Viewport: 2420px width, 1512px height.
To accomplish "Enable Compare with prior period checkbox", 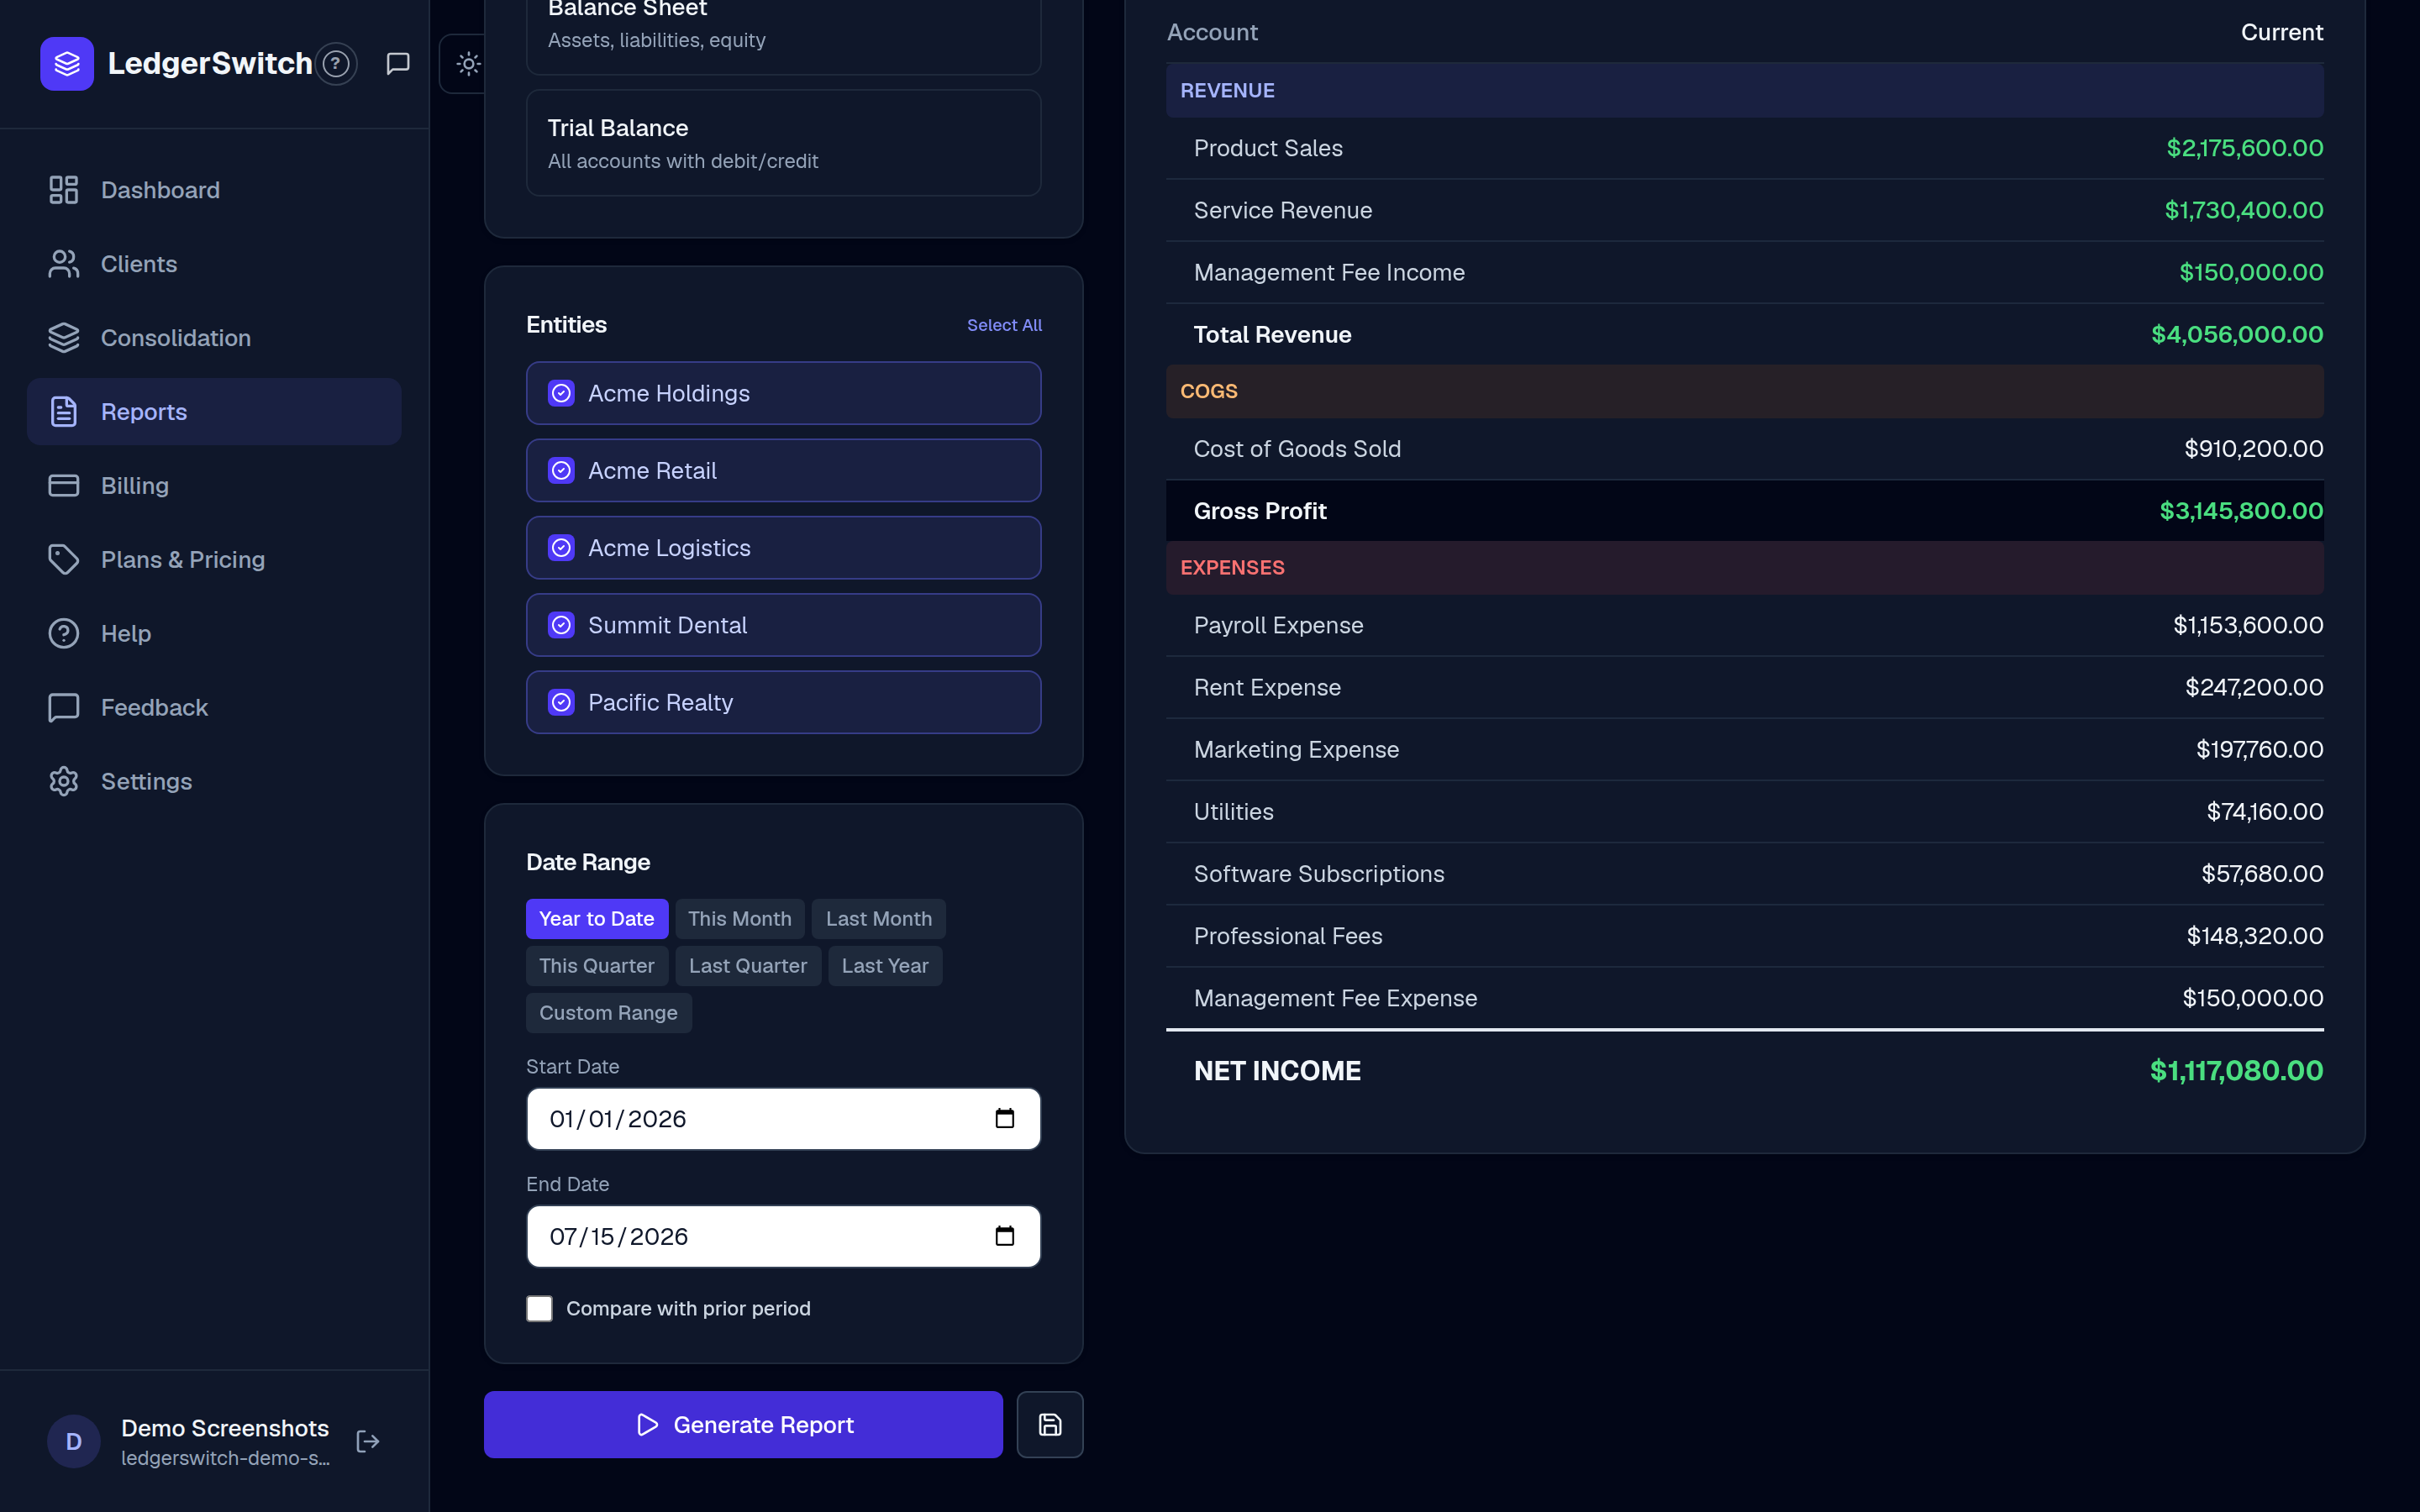I will tap(540, 1309).
